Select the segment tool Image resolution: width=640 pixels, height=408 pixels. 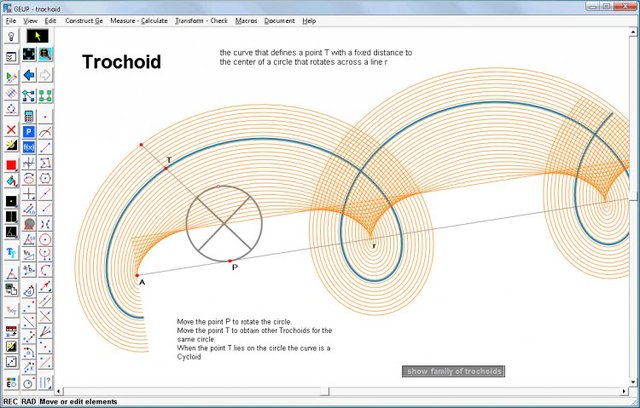click(x=45, y=147)
